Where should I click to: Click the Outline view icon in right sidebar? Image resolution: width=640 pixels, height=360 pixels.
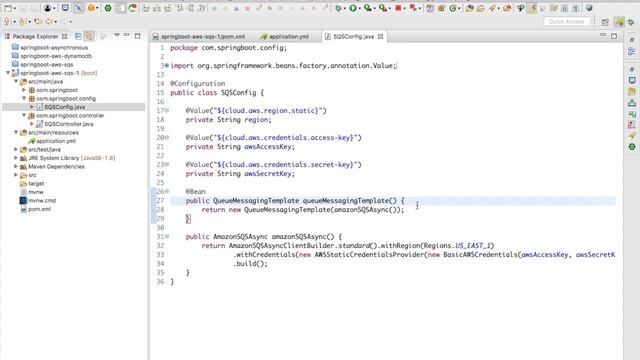click(x=632, y=51)
